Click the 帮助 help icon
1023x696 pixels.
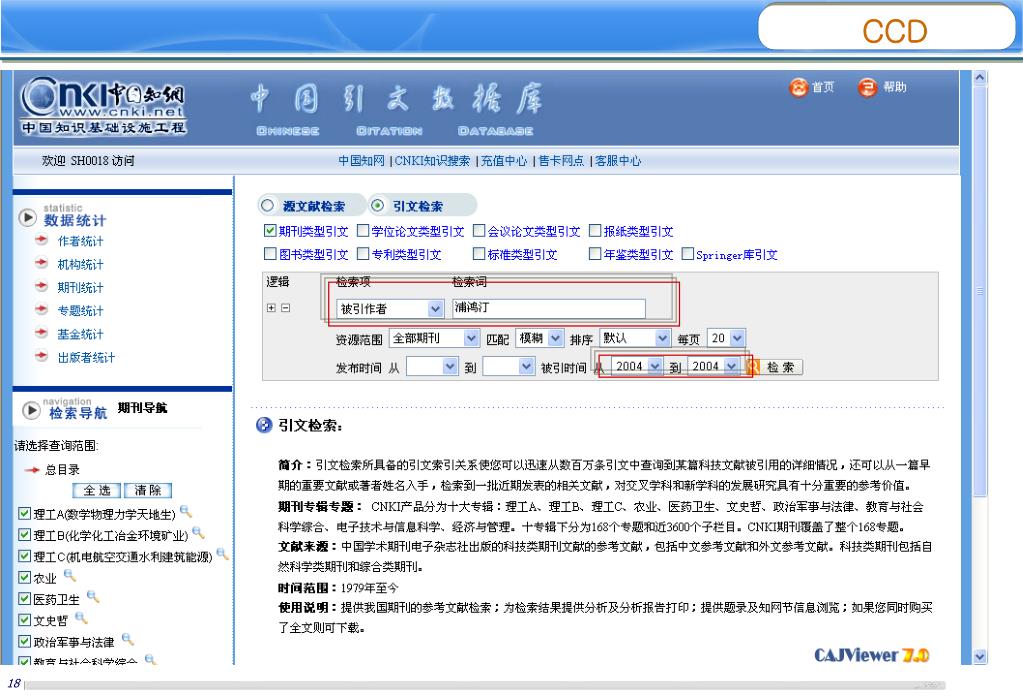pos(867,87)
